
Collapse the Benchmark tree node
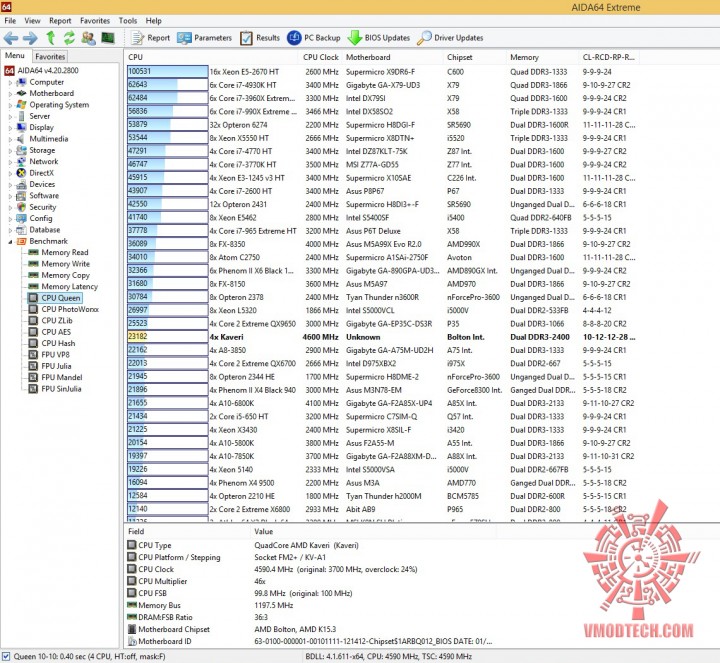click(10, 242)
